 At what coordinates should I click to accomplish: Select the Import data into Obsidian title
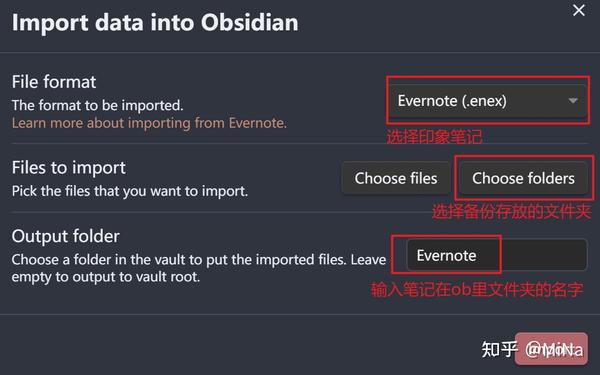[155, 22]
